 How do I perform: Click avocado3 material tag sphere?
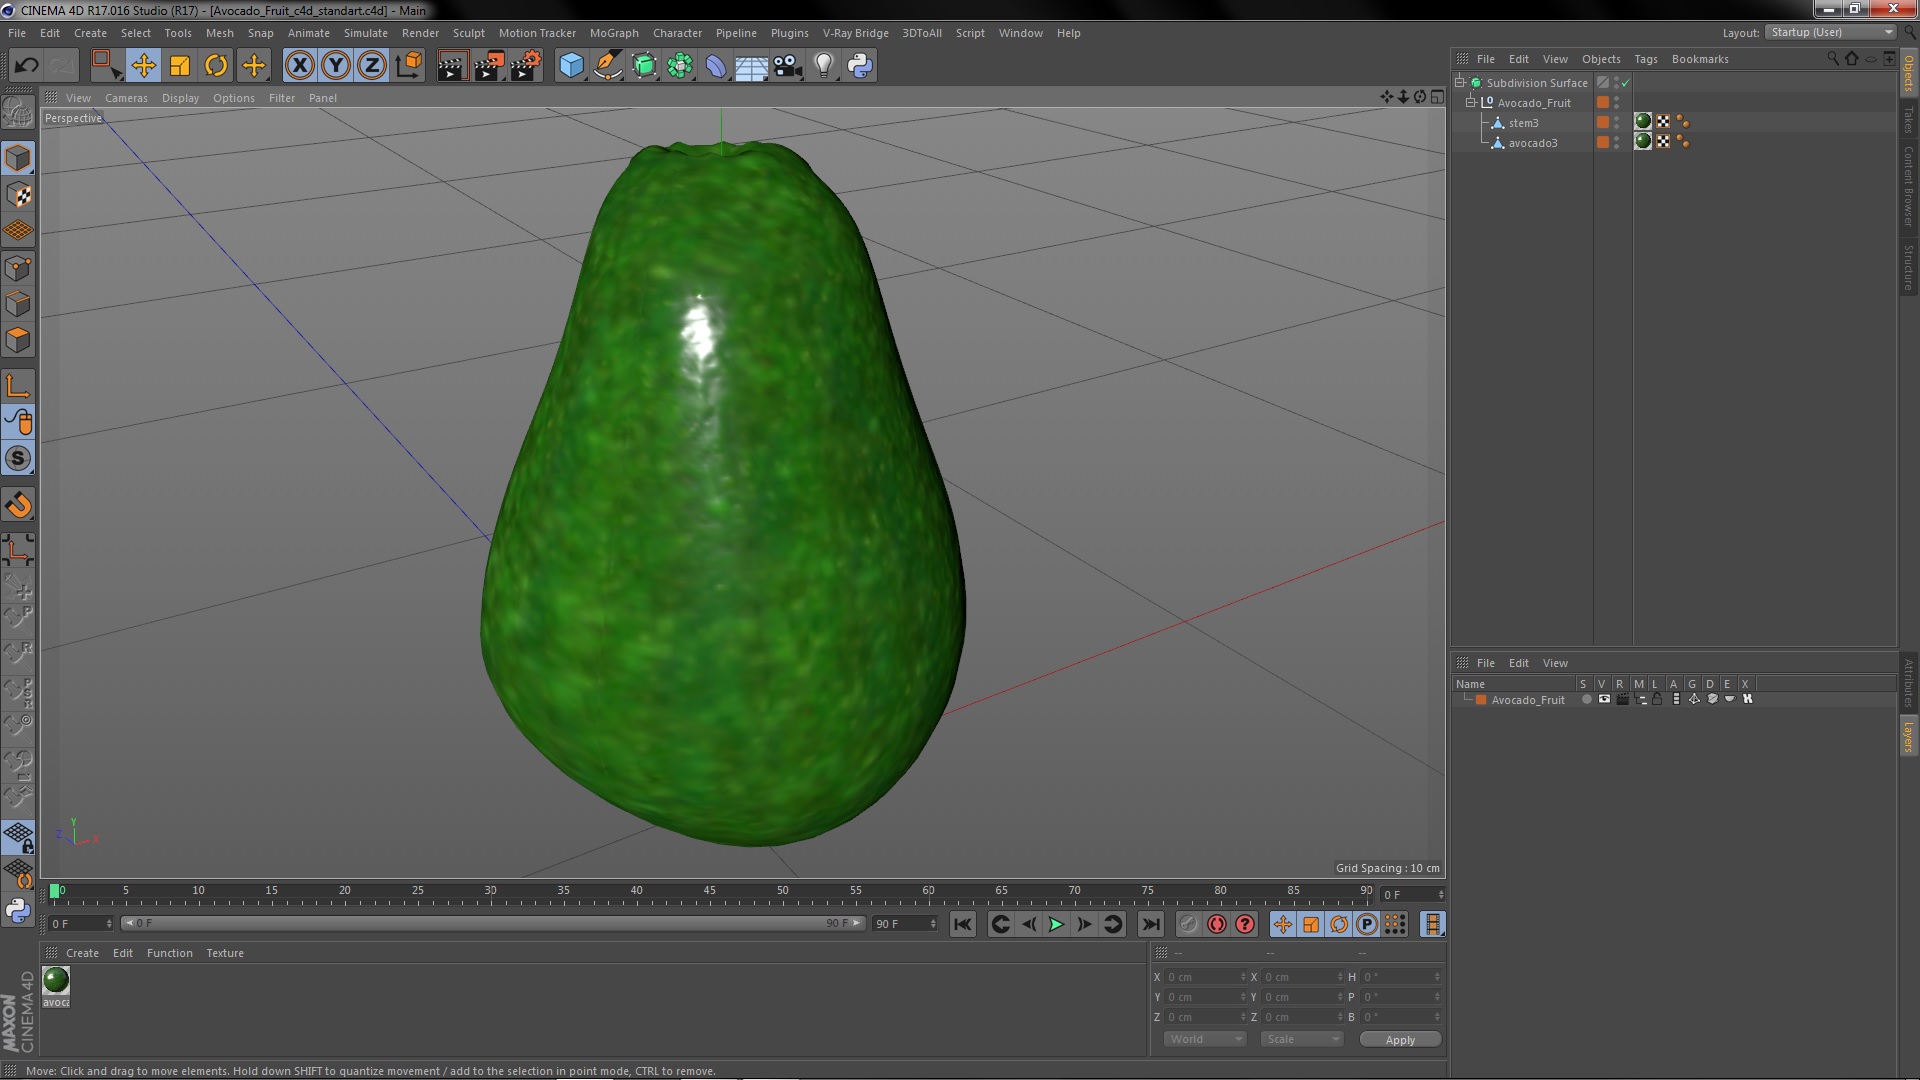(1643, 142)
